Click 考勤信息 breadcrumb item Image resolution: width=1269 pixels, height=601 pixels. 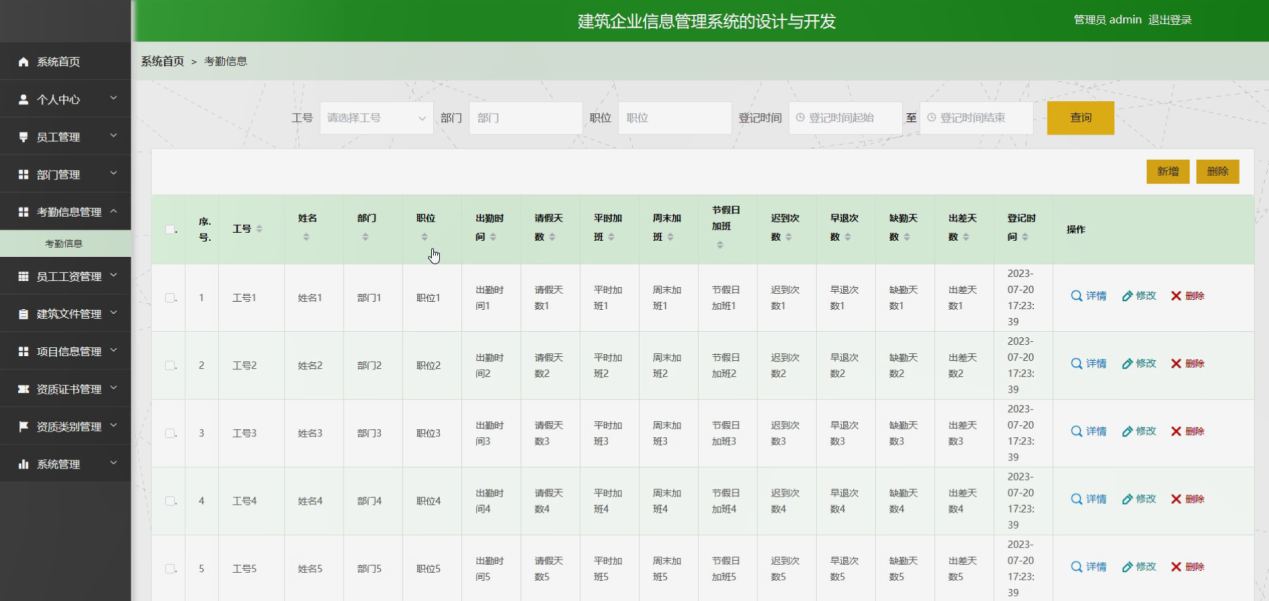coord(226,61)
